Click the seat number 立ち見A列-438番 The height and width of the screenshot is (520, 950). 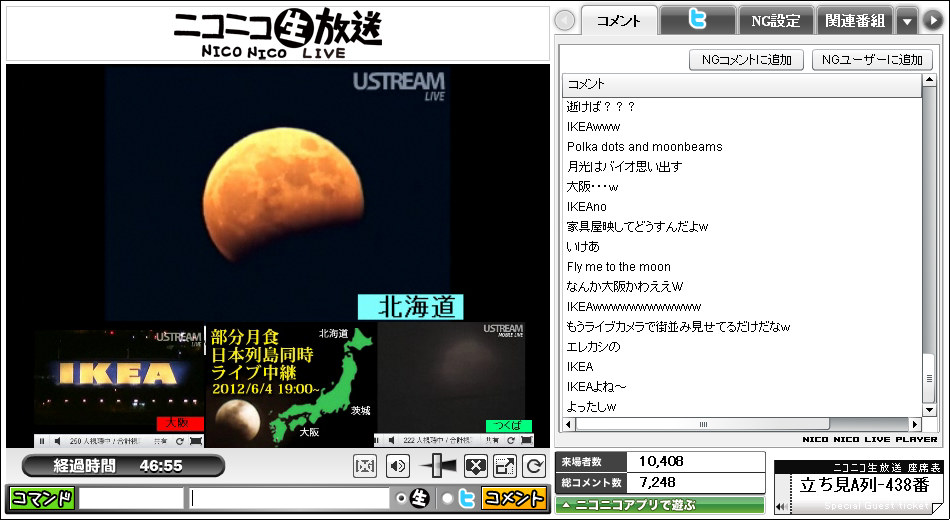tap(864, 486)
